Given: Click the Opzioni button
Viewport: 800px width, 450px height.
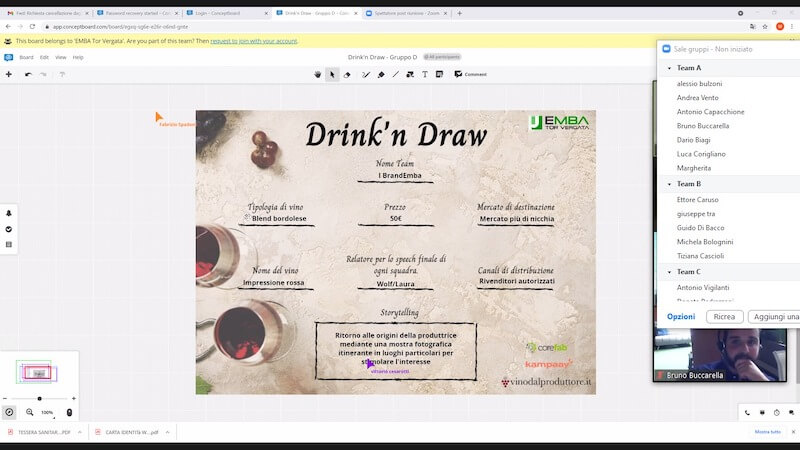Looking at the screenshot, I should (x=681, y=316).
